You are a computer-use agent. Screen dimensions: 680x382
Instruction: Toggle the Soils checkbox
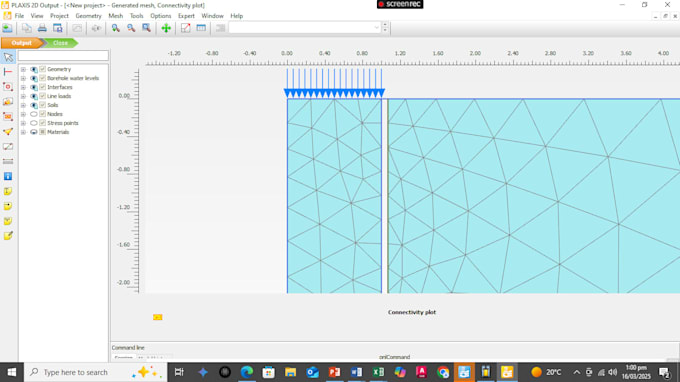(42, 105)
